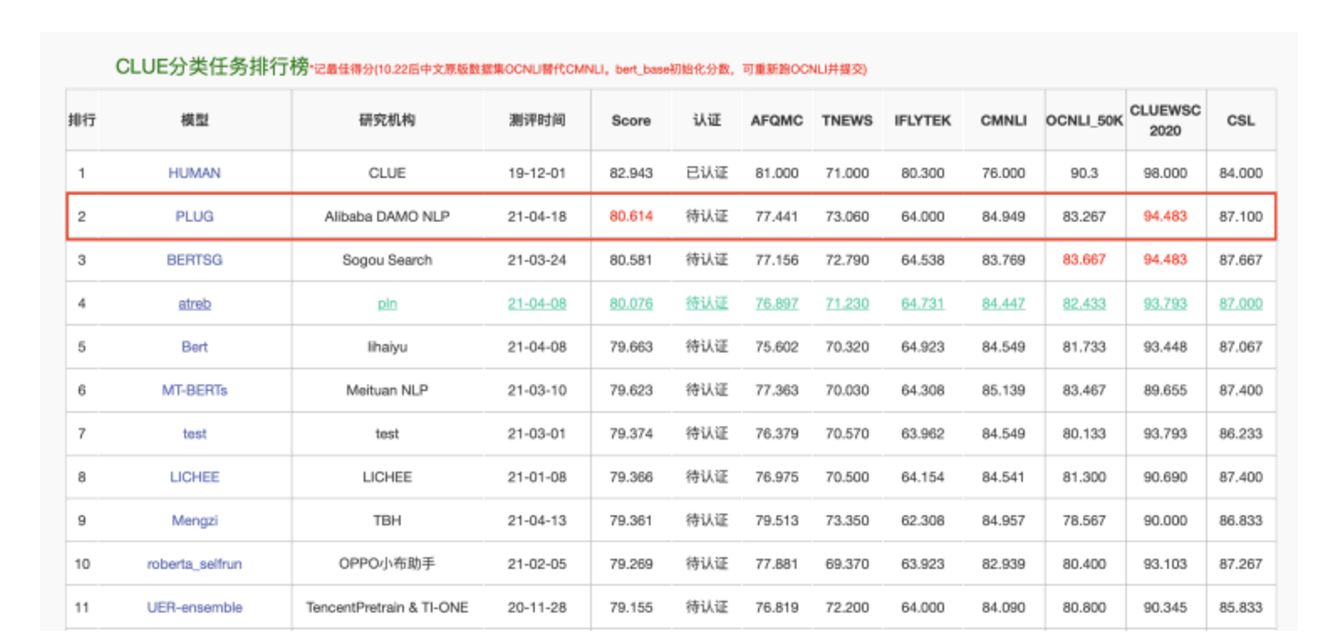Click the 21-04-18 date cell

537,216
